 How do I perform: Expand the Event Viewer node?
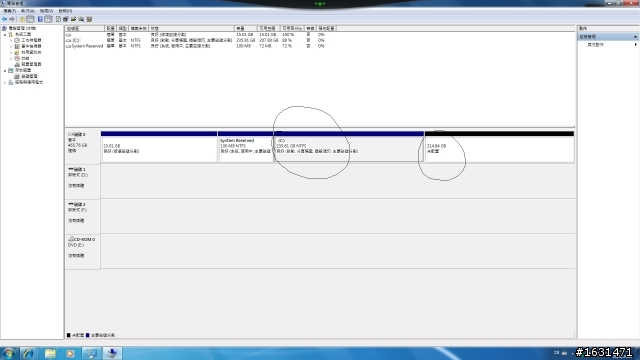pos(11,47)
